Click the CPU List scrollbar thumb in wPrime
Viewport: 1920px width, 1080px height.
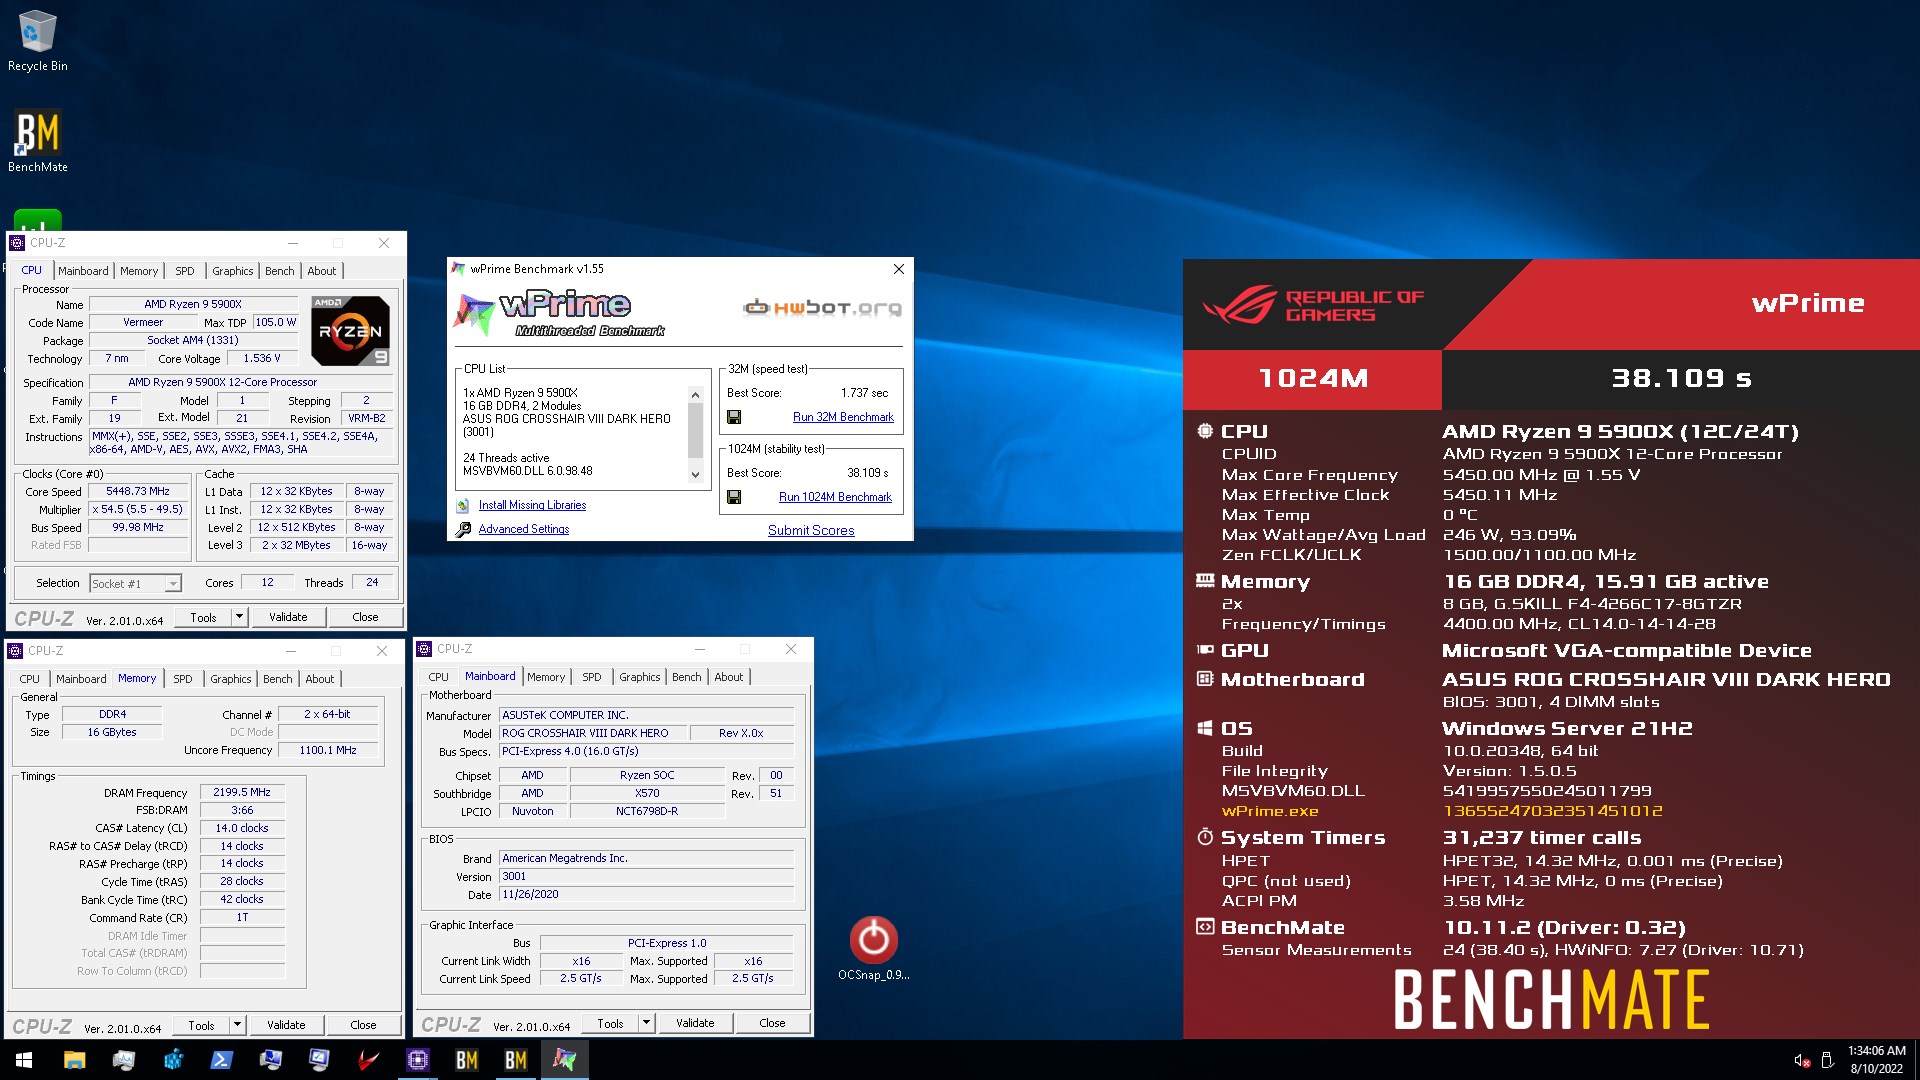696,430
